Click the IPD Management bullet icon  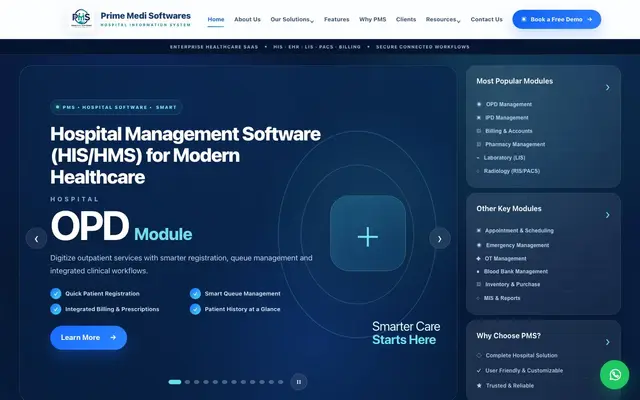click(479, 118)
